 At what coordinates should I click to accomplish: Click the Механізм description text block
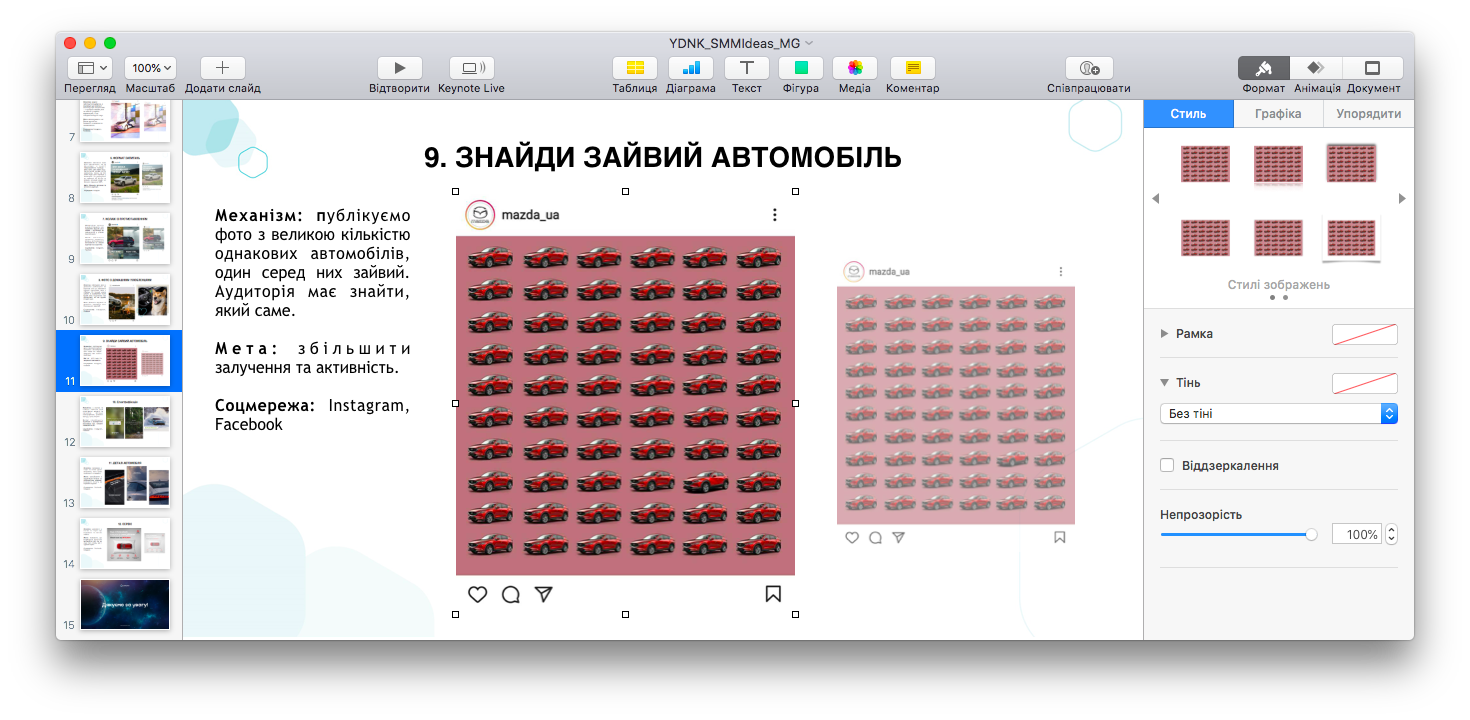[312, 263]
